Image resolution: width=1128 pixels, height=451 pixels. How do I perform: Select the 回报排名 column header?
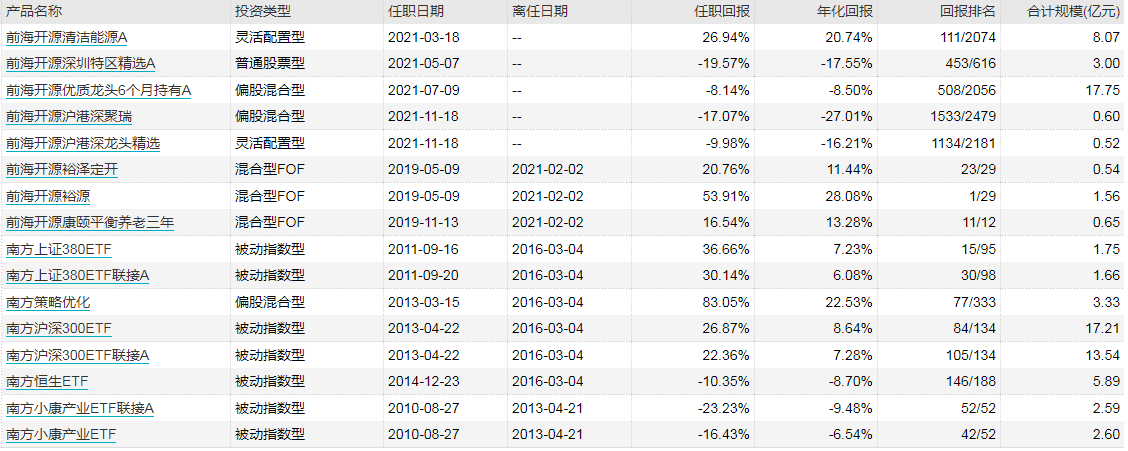click(968, 11)
